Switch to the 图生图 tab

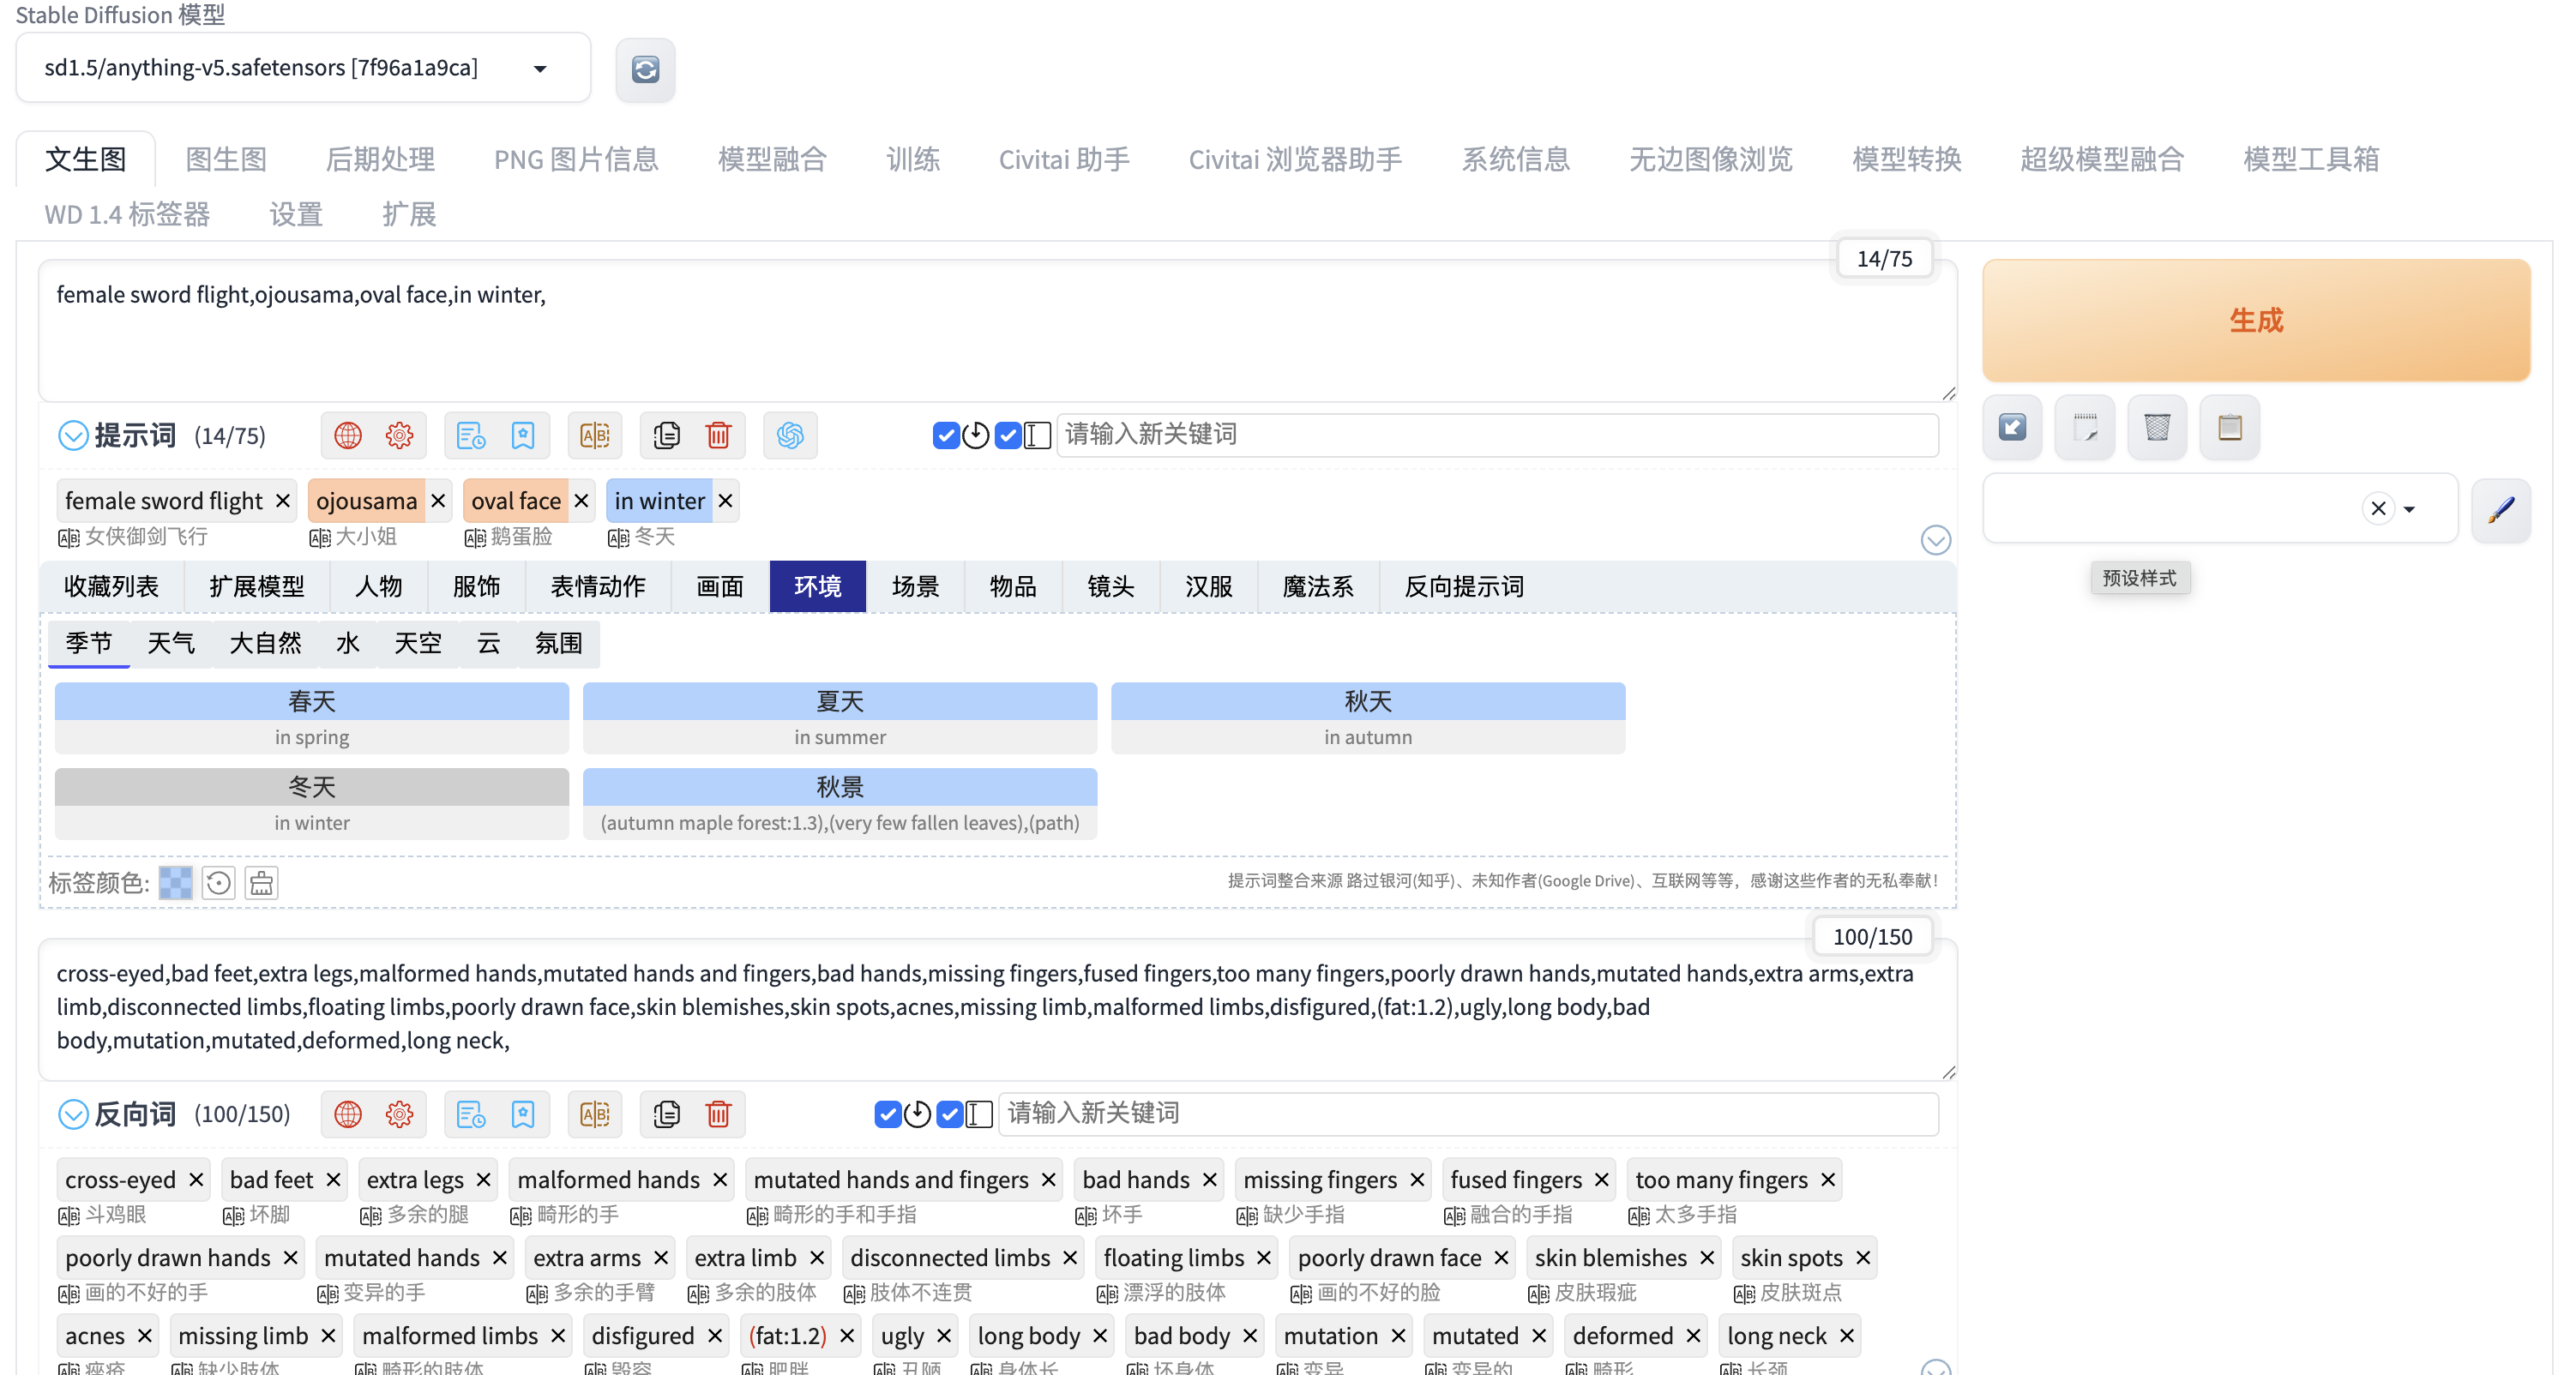tap(226, 159)
